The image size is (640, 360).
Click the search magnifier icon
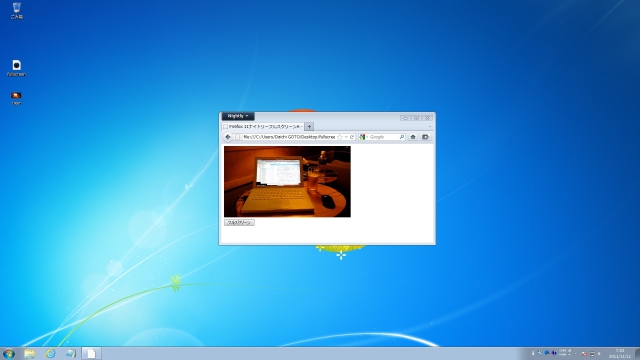[402, 137]
